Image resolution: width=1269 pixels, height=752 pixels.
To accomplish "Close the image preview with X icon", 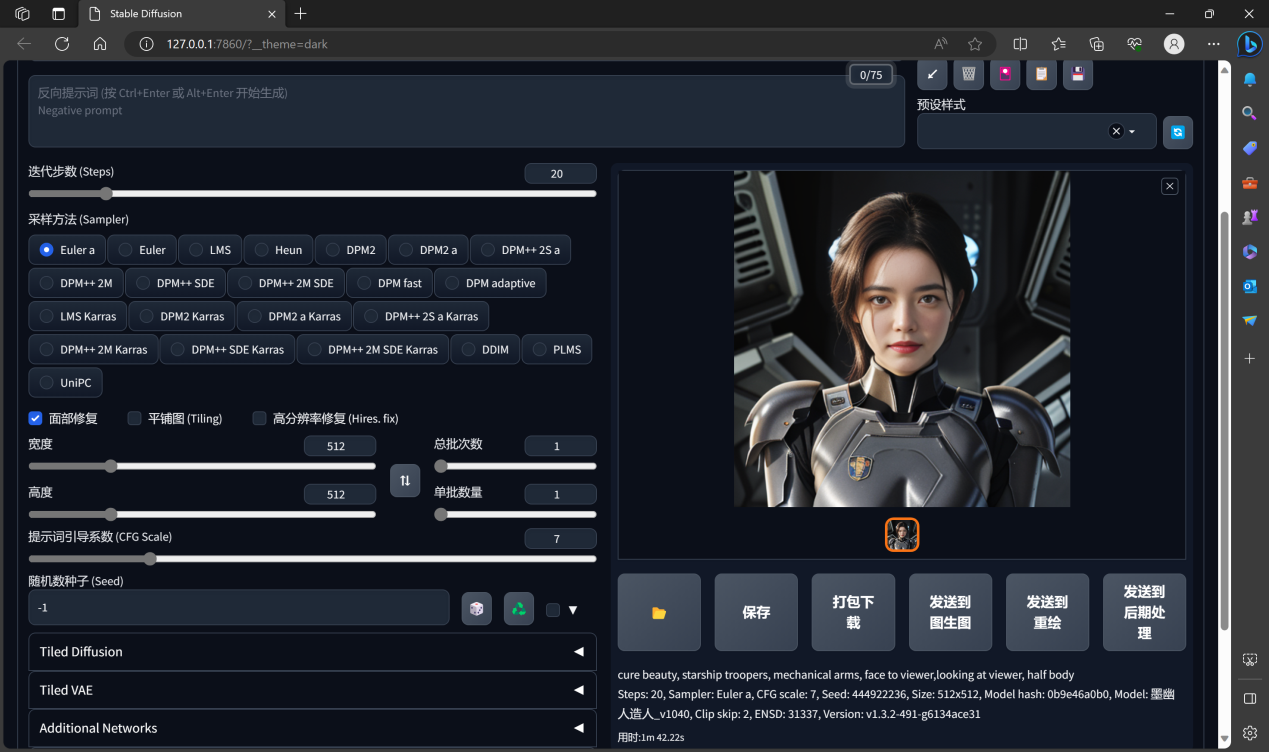I will [x=1169, y=186].
